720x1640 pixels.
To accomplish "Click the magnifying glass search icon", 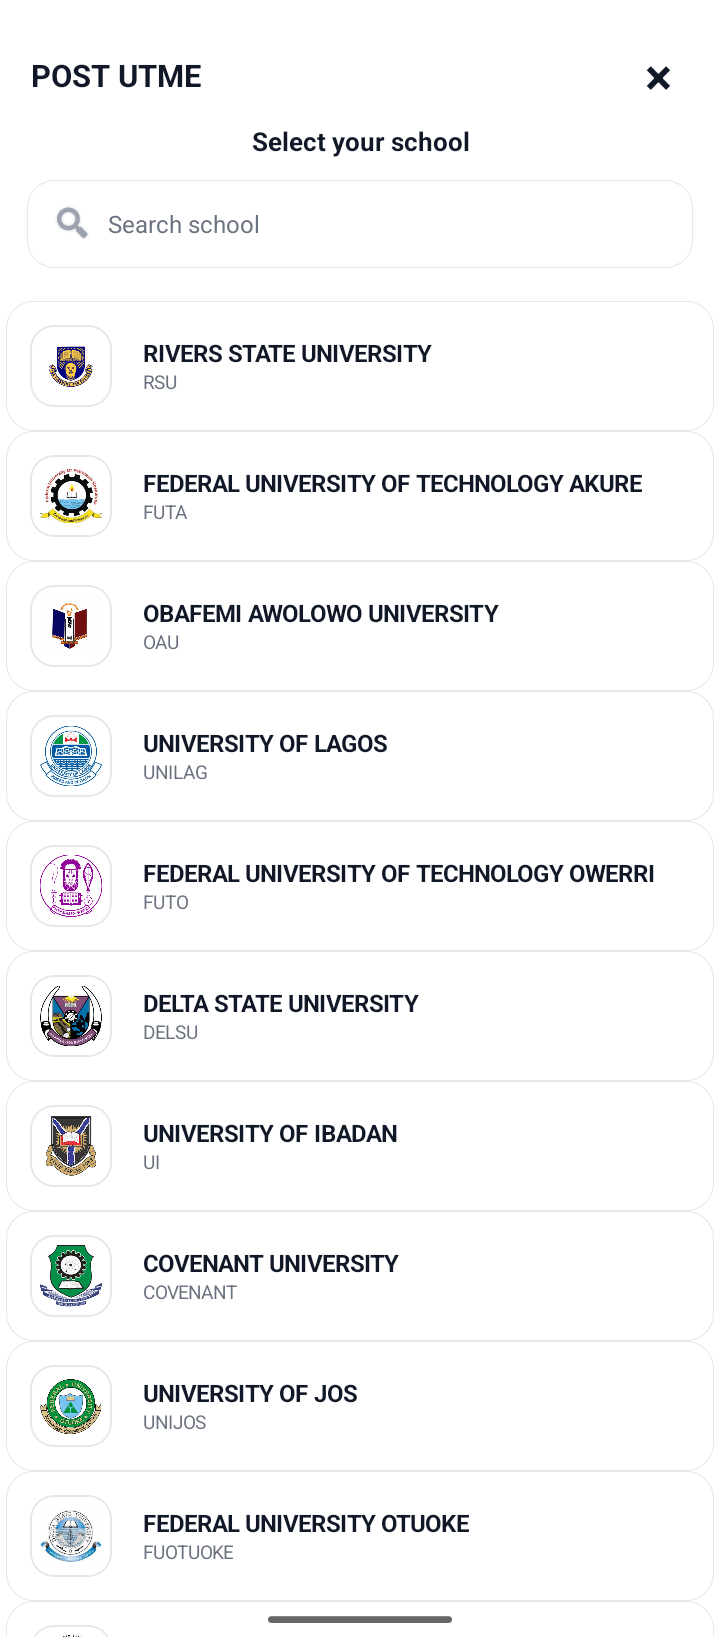I will tap(72, 223).
